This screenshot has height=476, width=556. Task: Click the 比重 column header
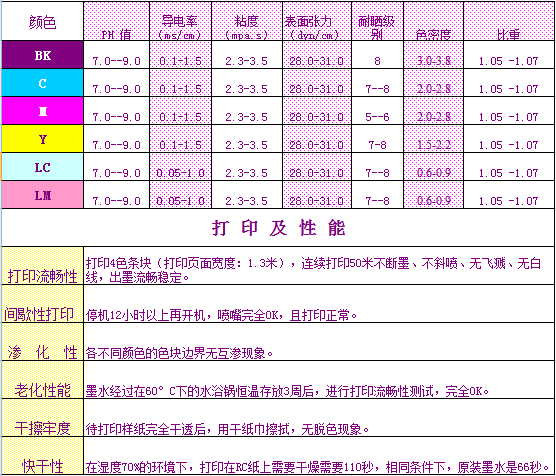click(x=509, y=21)
